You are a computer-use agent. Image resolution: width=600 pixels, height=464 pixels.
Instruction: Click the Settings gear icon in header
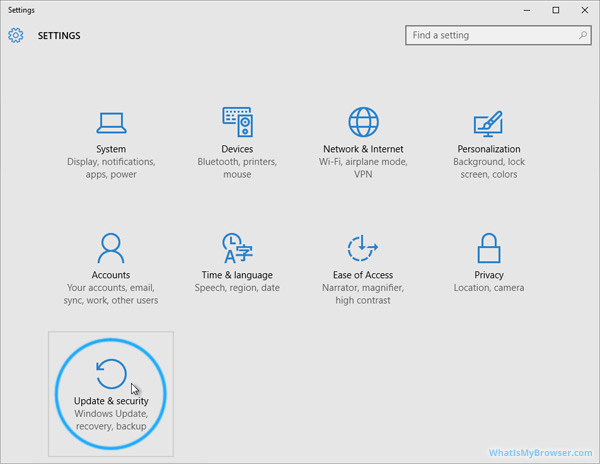16,35
